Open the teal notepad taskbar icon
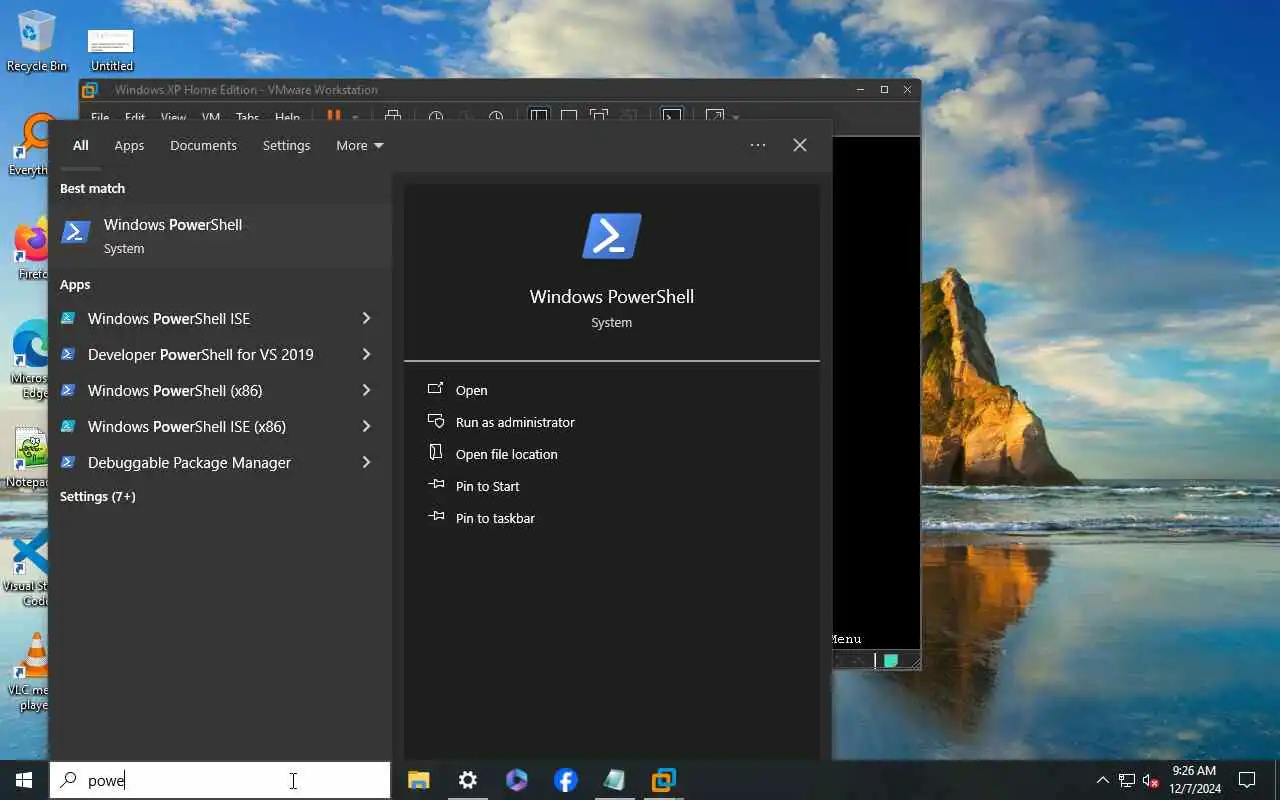The height and width of the screenshot is (800, 1280). click(614, 780)
